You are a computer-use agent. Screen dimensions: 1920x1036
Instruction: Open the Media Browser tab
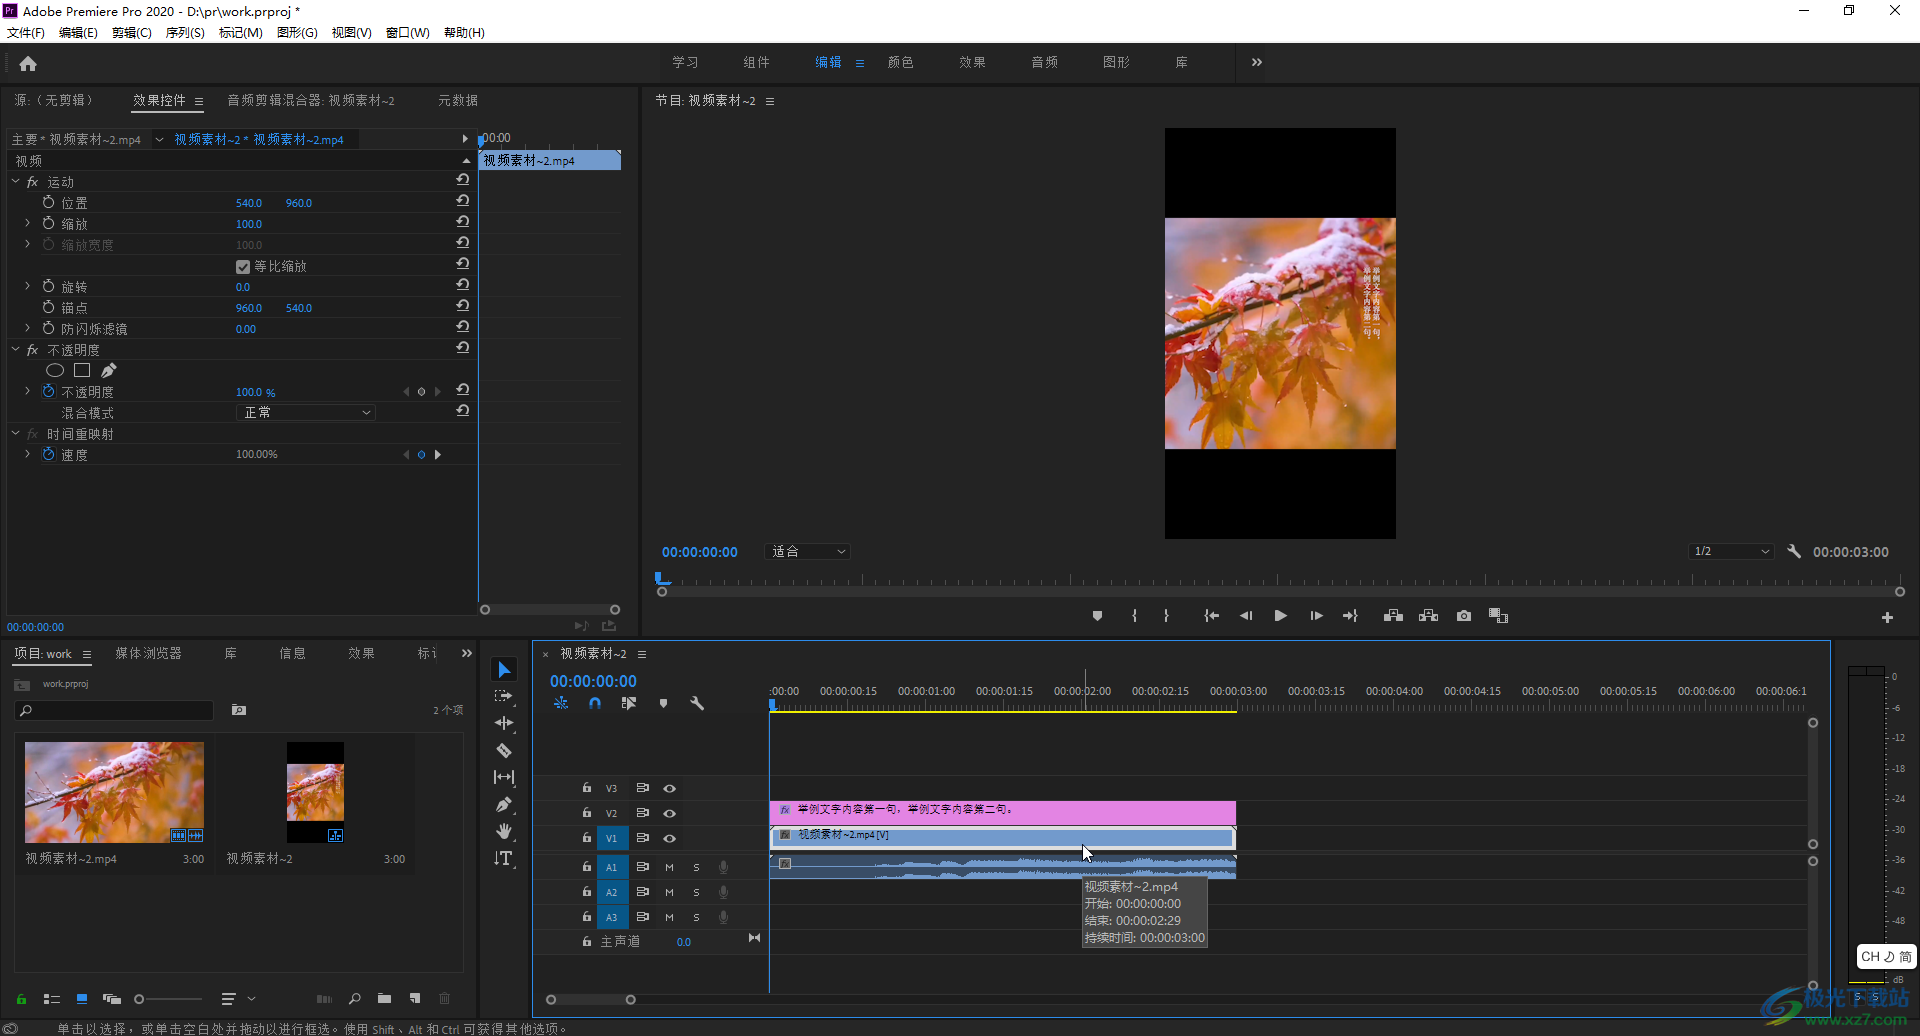click(148, 653)
